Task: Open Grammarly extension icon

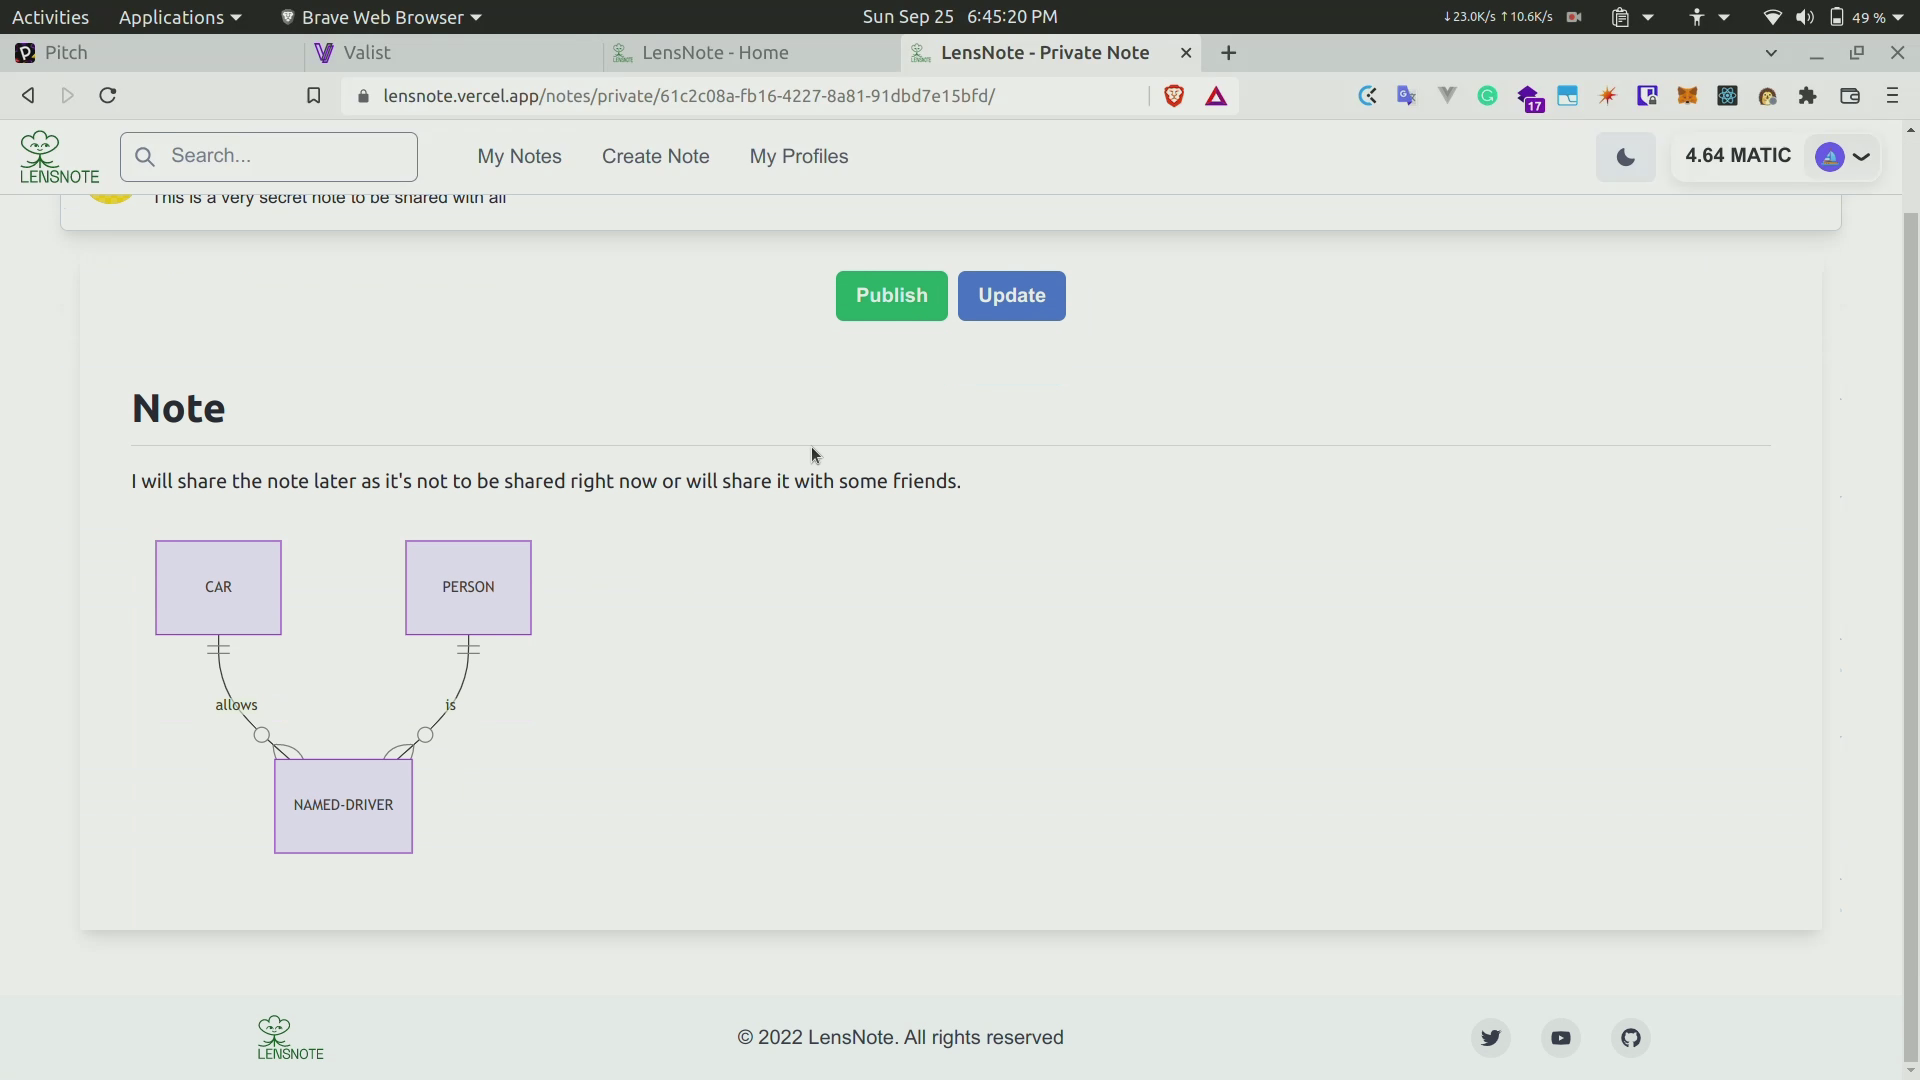Action: 1487,96
